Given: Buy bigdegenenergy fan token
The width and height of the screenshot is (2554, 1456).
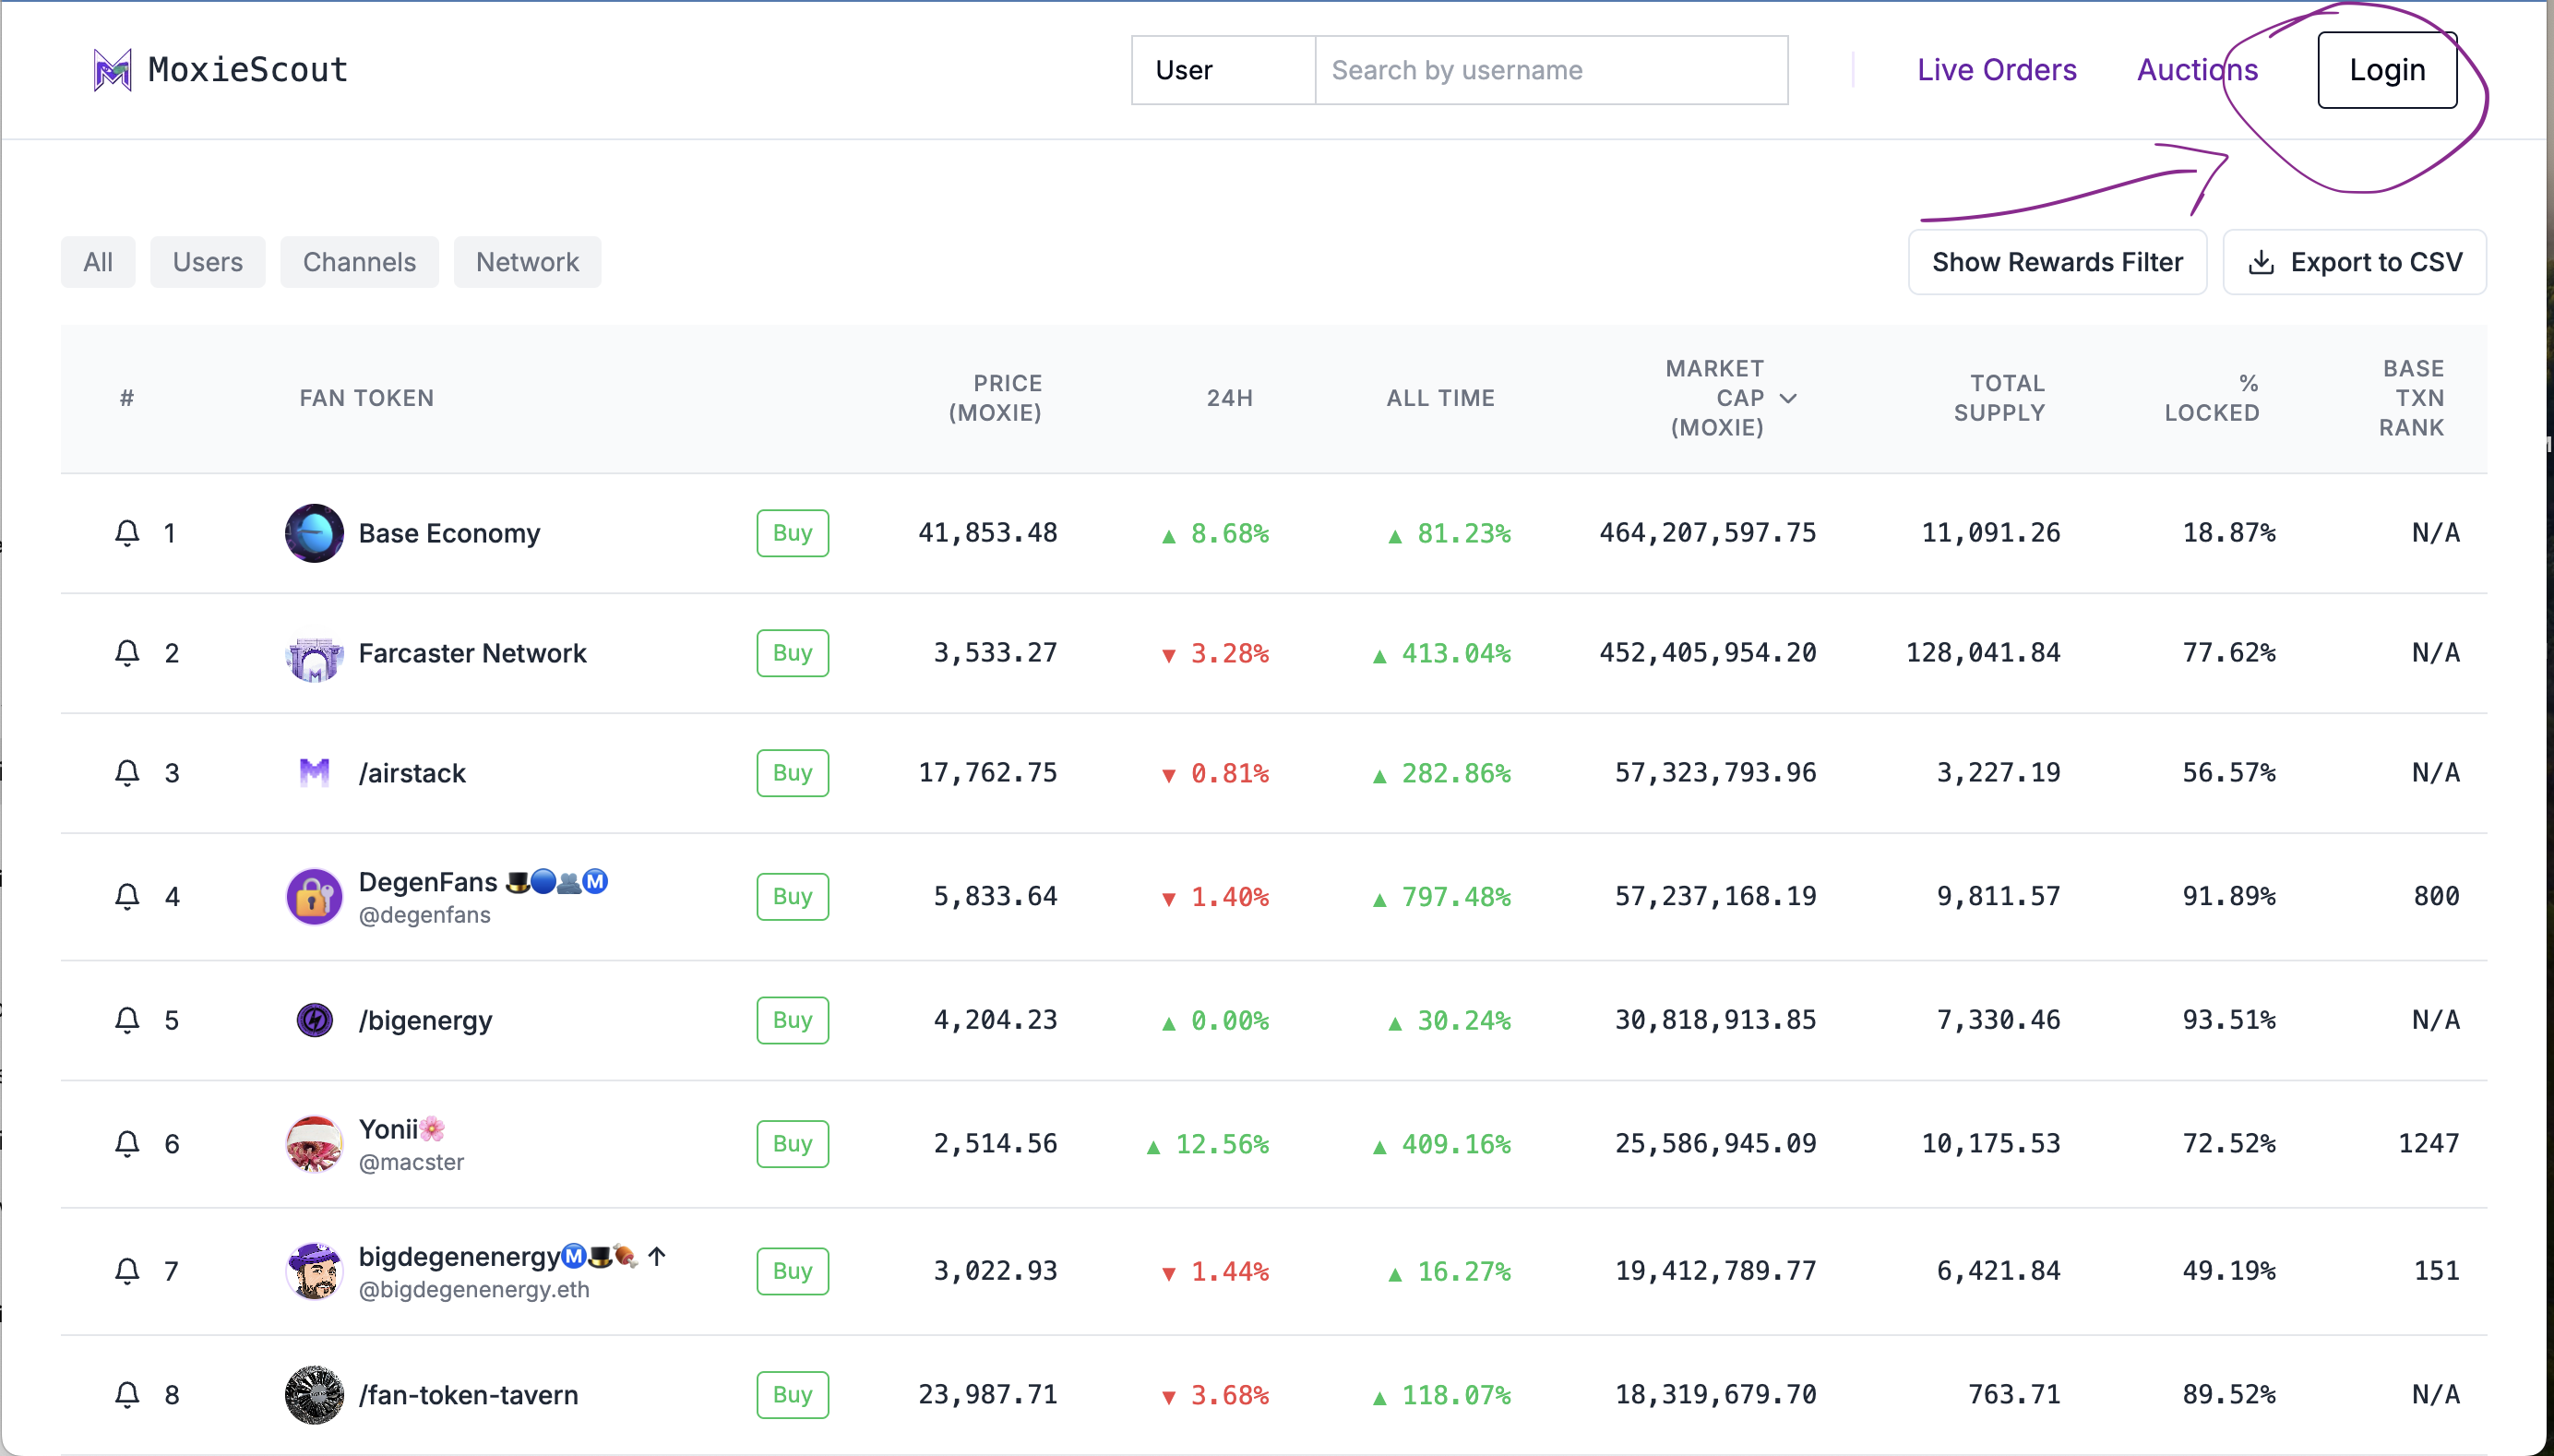Looking at the screenshot, I should [792, 1271].
